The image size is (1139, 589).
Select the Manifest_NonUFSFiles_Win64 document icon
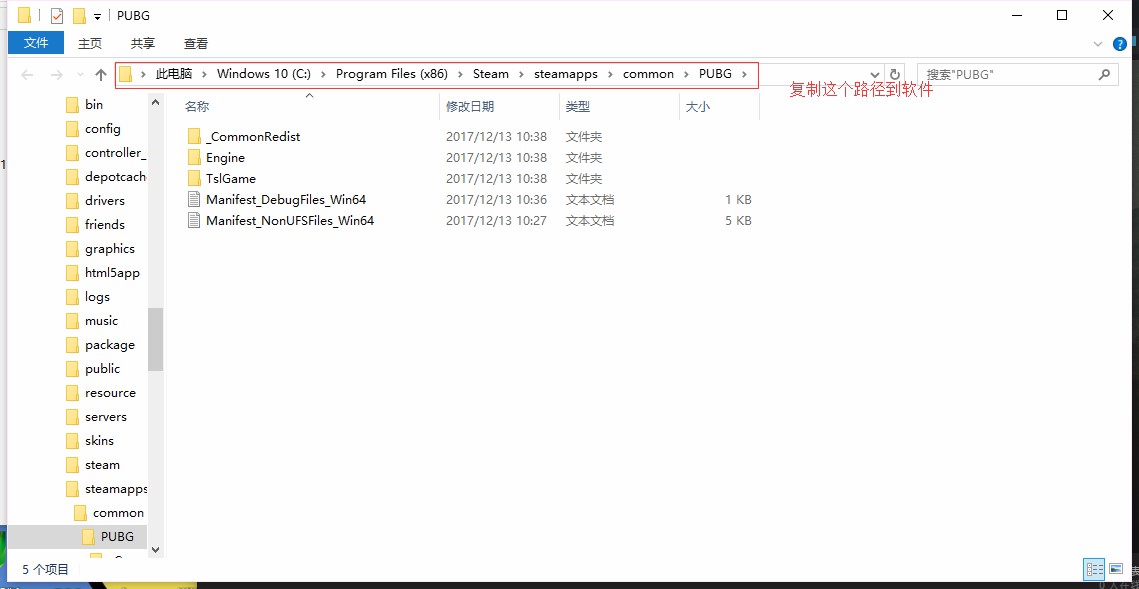pos(194,221)
